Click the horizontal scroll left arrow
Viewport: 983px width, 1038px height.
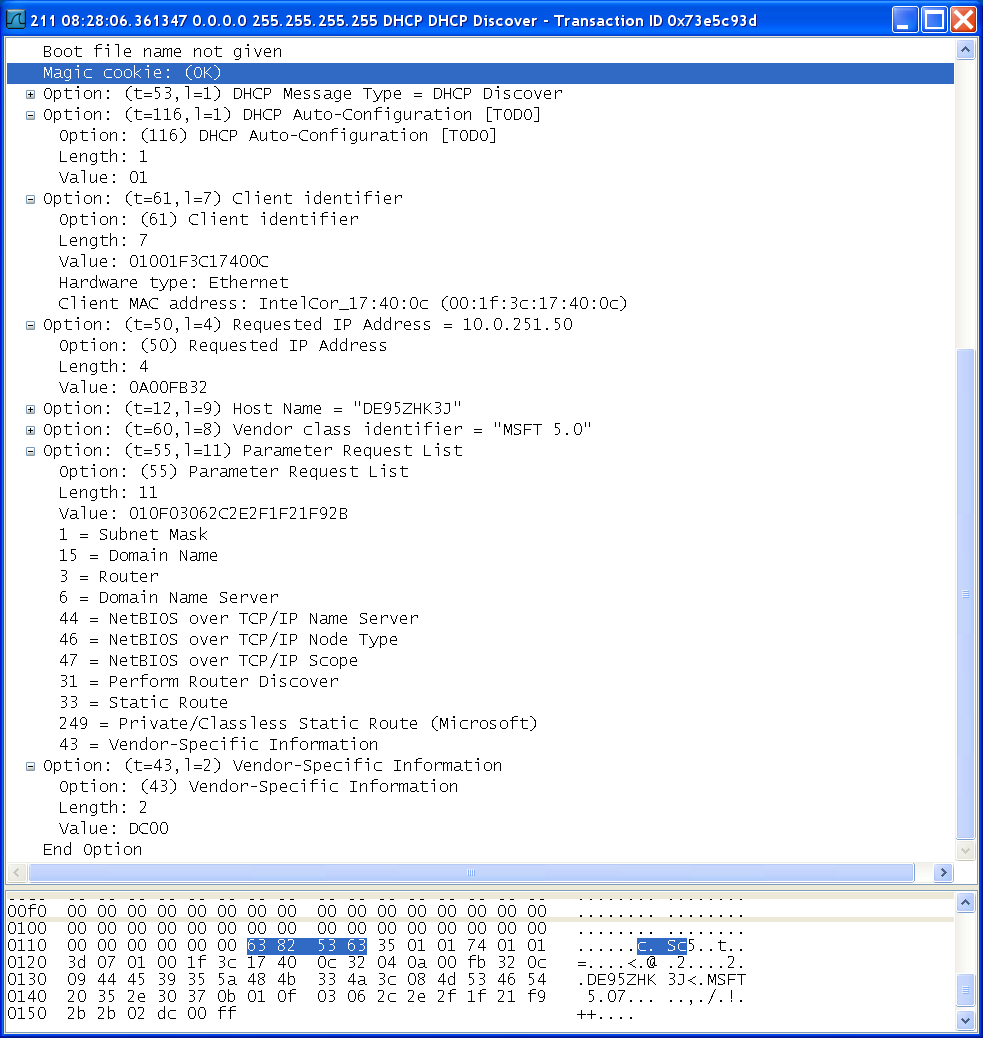coord(17,873)
